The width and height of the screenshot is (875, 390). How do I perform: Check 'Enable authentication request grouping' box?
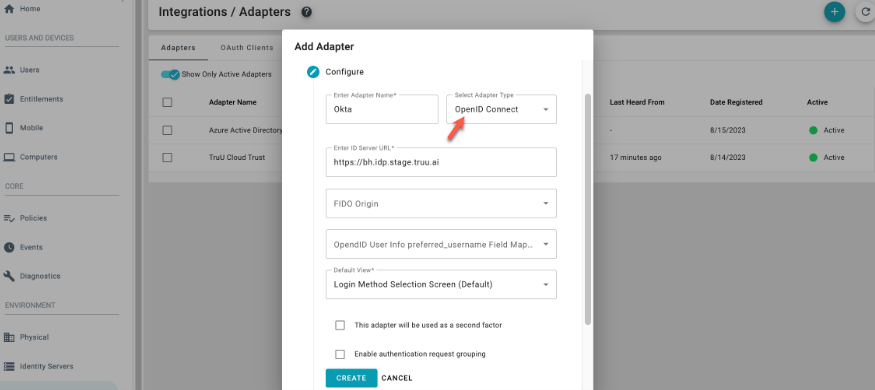[340, 354]
